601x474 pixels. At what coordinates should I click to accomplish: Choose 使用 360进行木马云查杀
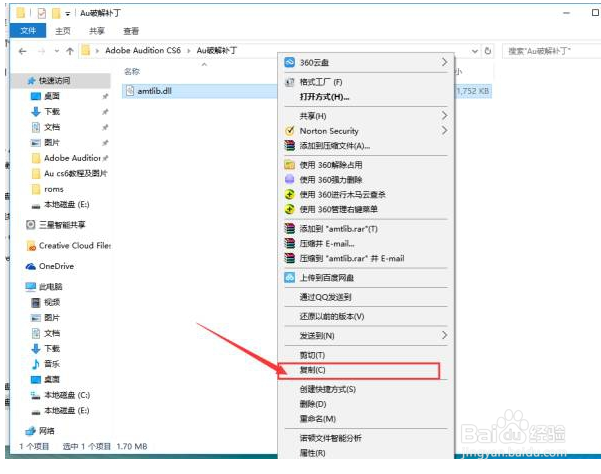[x=366, y=194]
